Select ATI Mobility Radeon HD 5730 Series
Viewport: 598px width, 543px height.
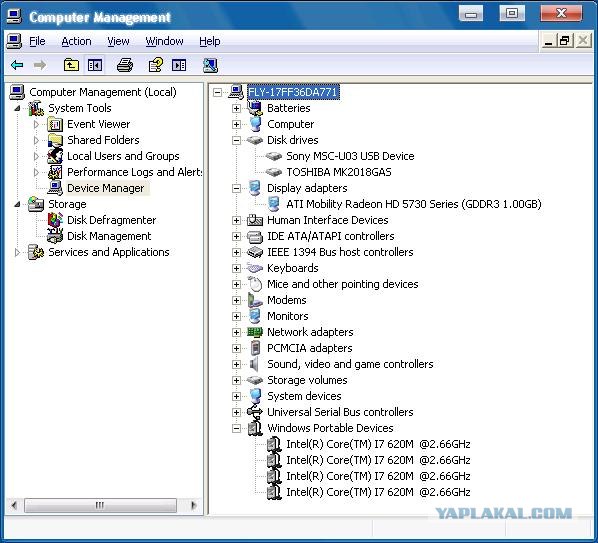click(414, 204)
